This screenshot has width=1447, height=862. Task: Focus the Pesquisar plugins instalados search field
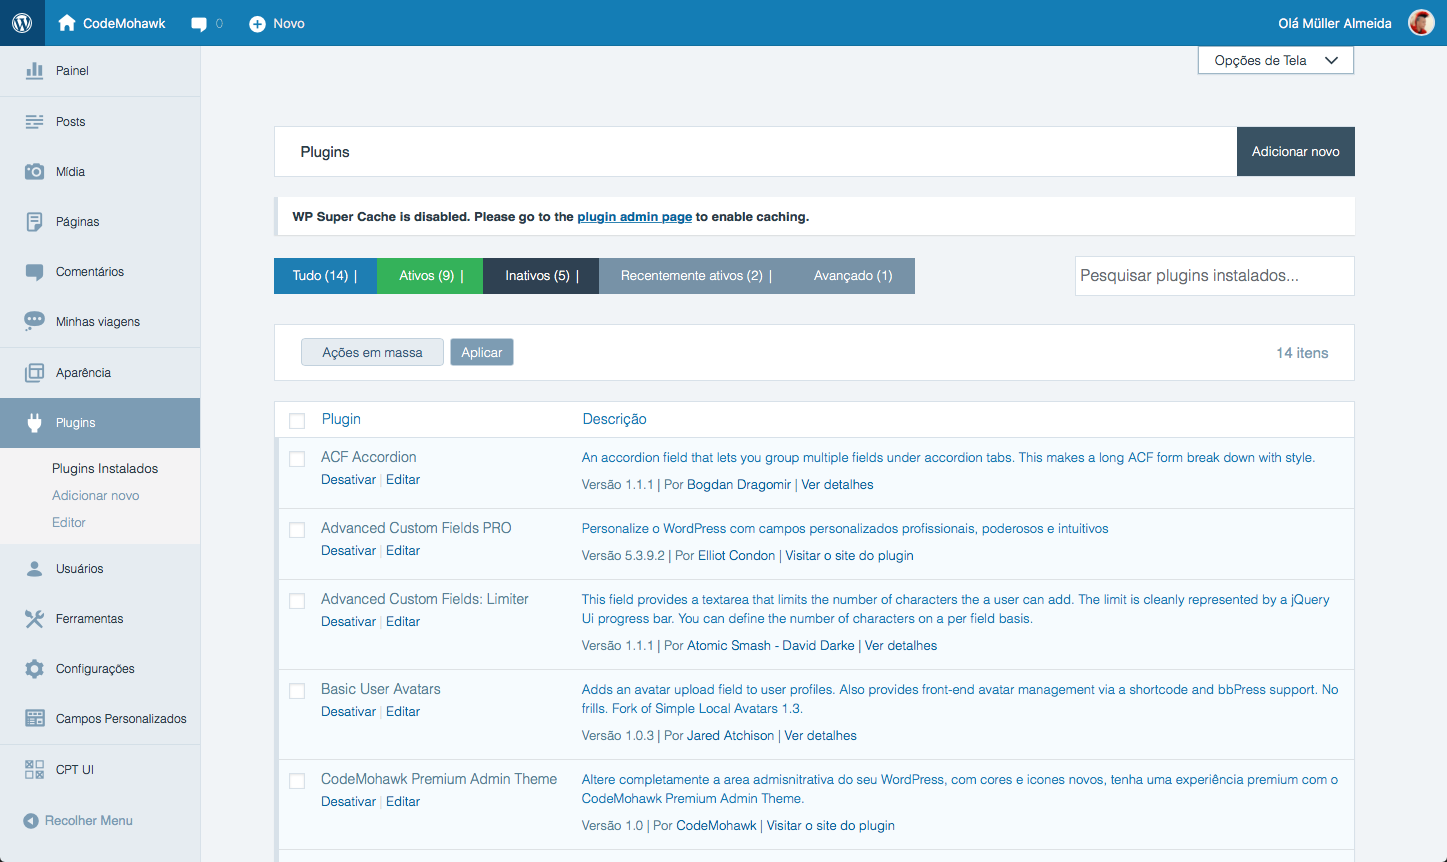click(1214, 276)
